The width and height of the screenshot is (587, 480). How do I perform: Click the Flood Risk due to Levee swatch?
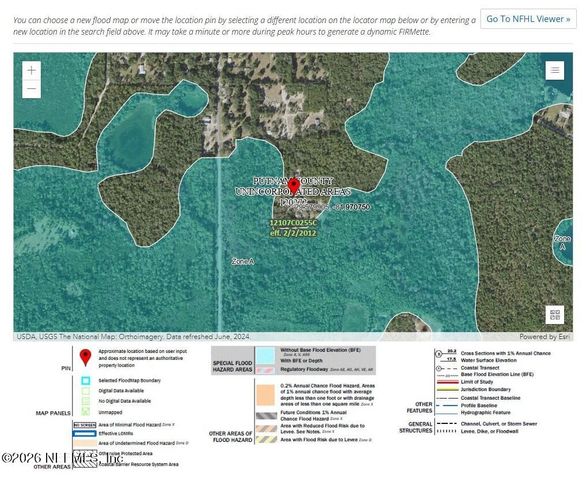click(267, 440)
